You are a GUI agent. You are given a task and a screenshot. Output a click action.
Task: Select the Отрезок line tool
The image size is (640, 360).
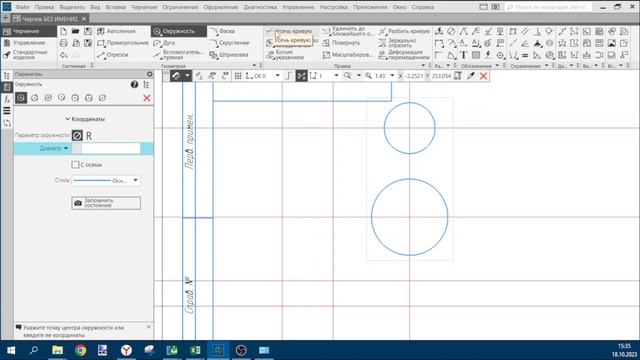(113, 55)
